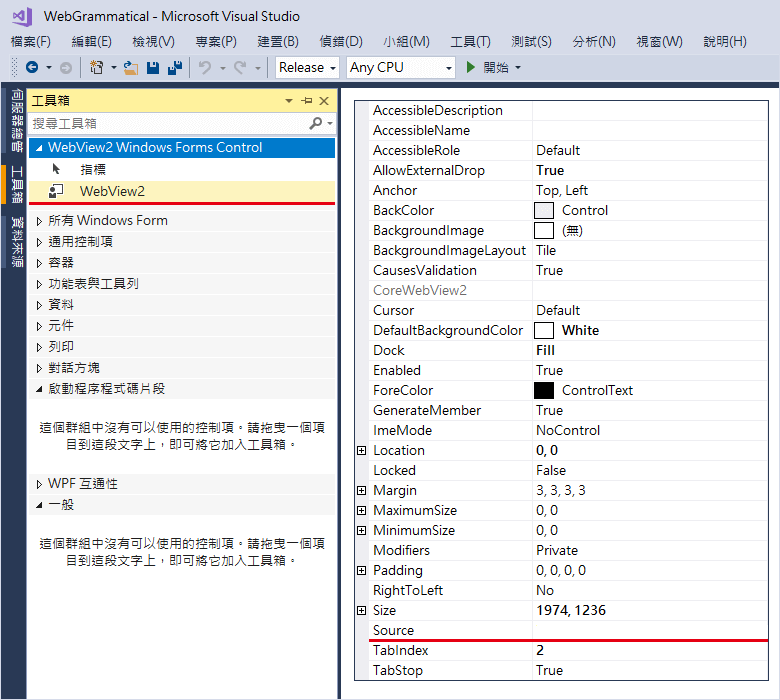Image resolution: width=780 pixels, height=700 pixels.
Task: Click the navigate forward arrow icon
Action: [x=66, y=68]
